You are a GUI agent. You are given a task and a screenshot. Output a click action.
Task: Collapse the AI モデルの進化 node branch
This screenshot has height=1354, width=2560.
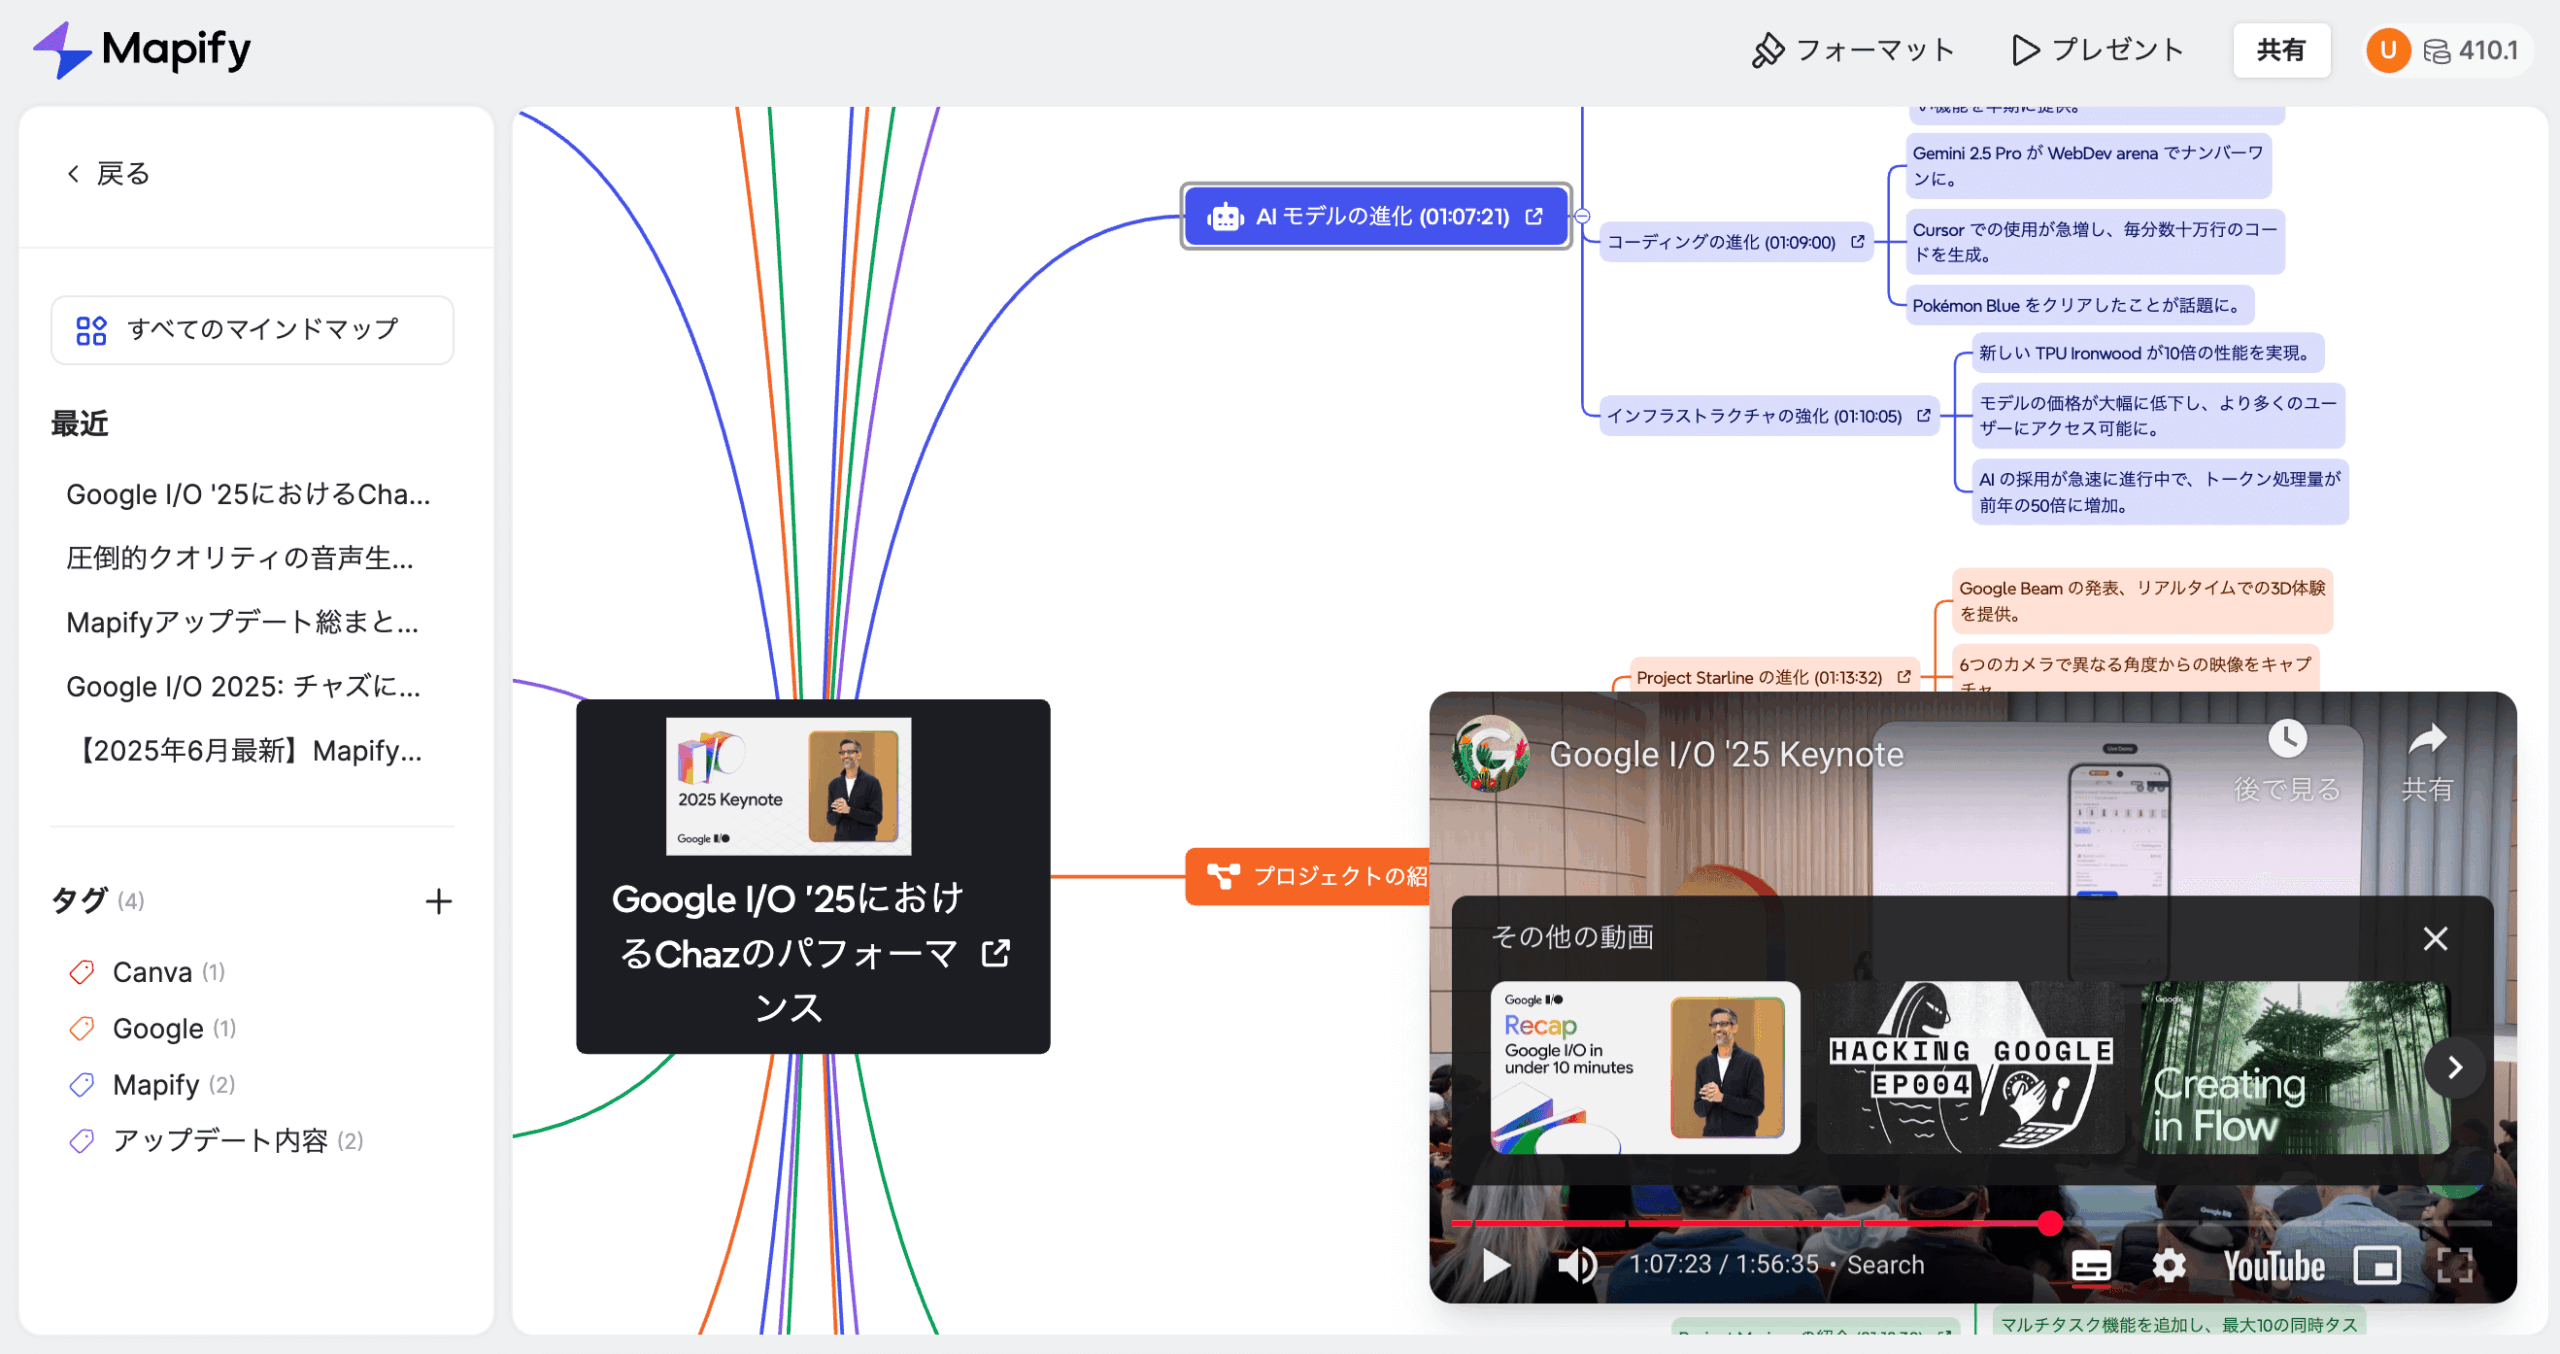pos(1582,216)
